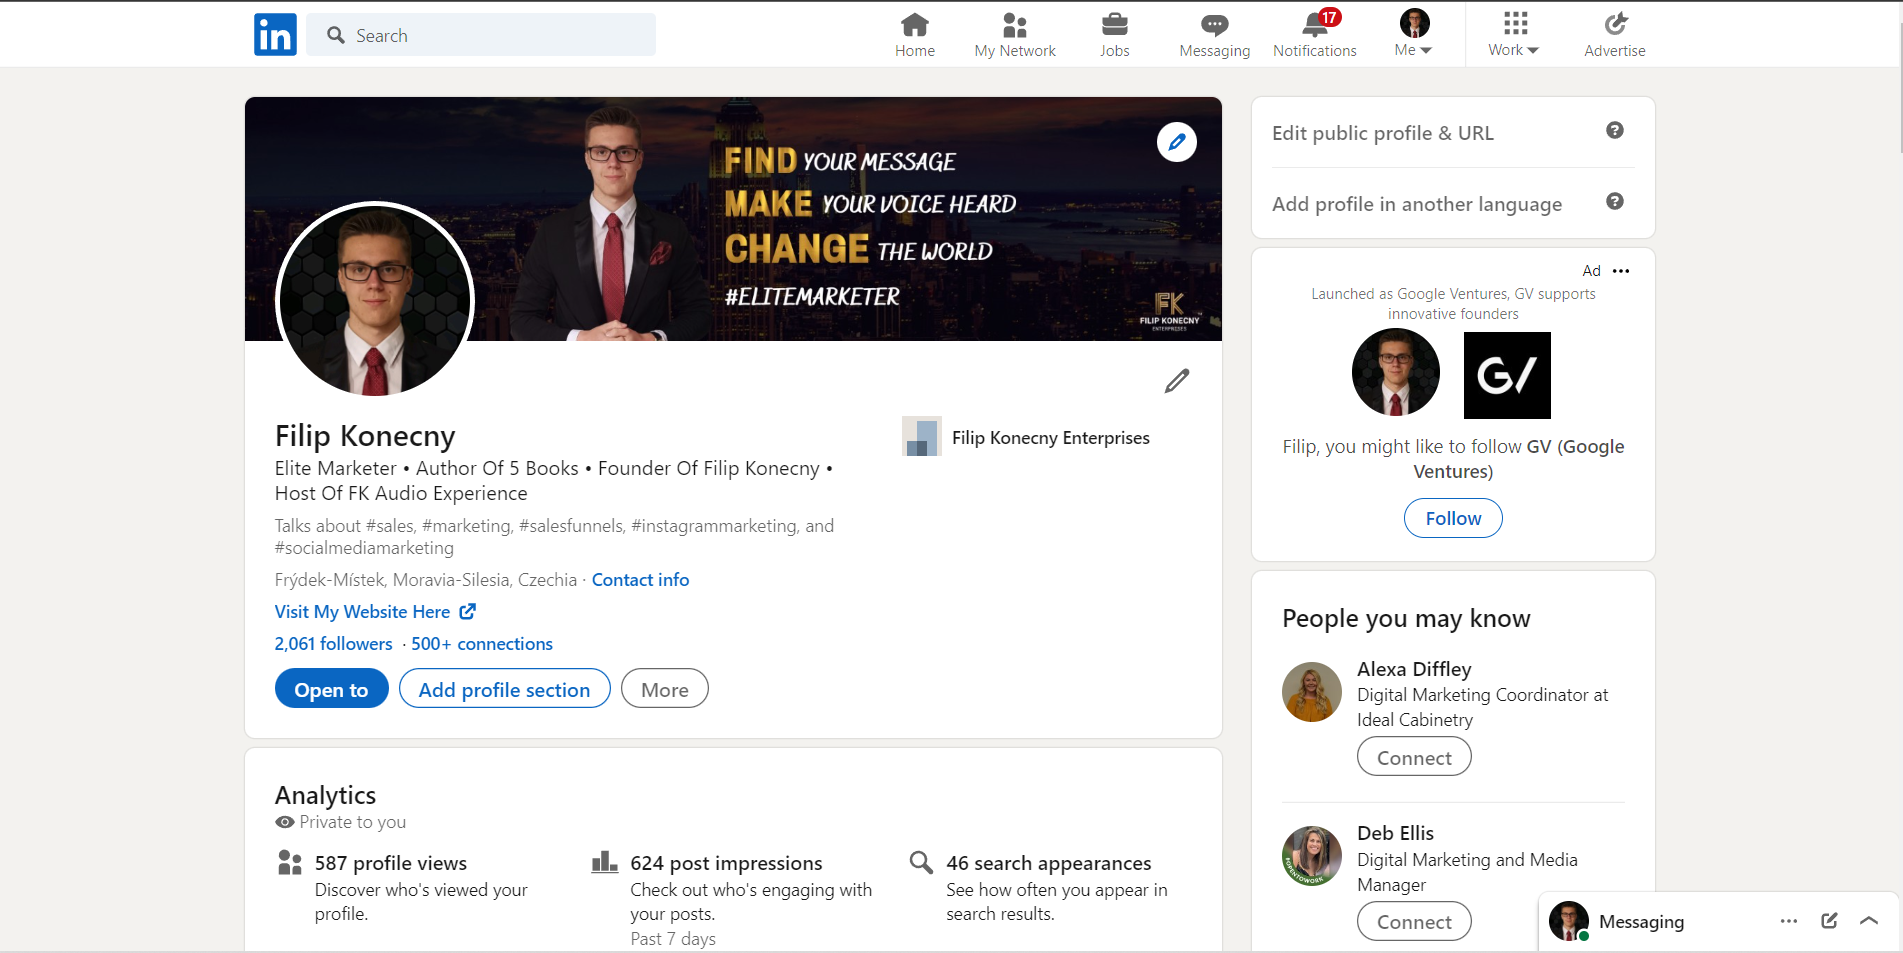This screenshot has width=1903, height=953.
Task: Open the Jobs section
Action: (1113, 33)
